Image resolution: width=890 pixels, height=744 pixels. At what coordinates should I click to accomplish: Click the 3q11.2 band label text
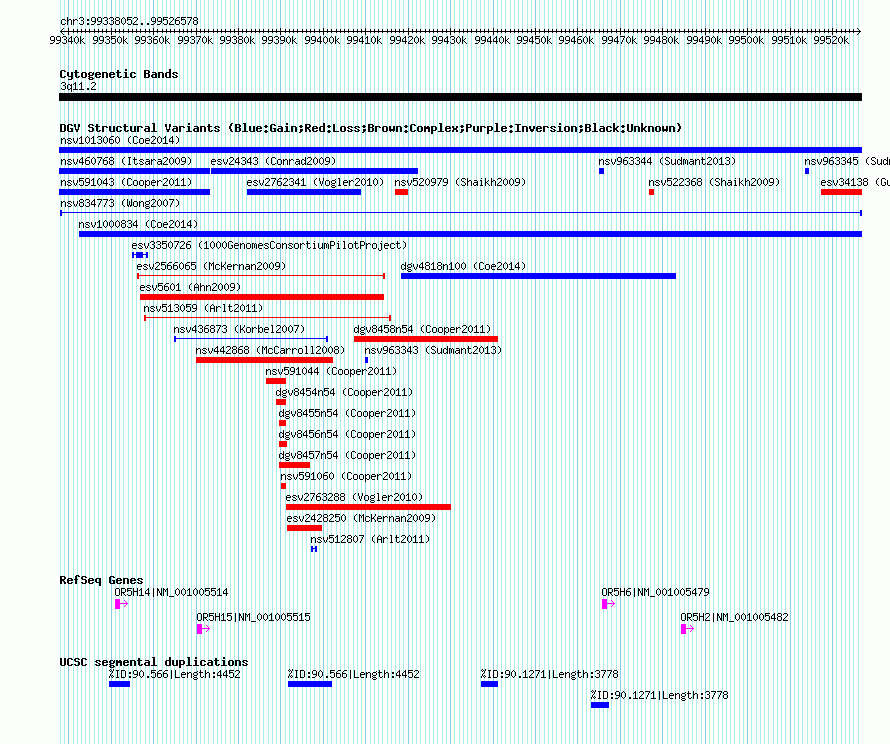(78, 86)
